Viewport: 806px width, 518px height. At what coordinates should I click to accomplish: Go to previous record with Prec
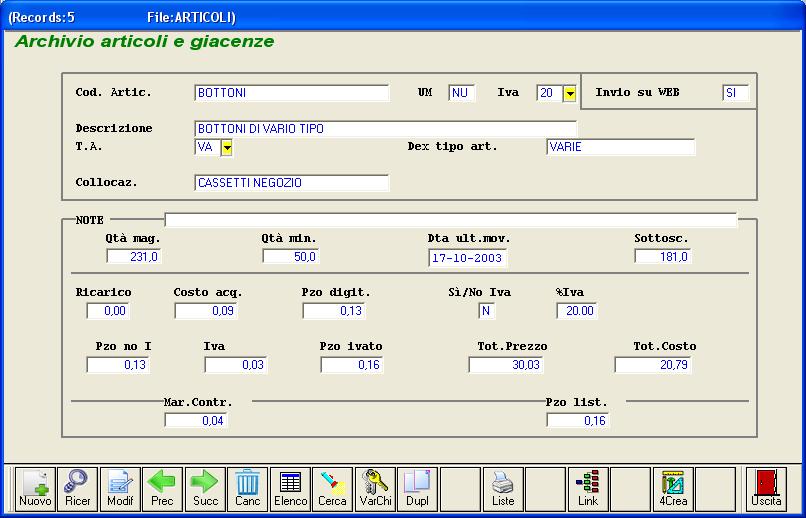pos(162,489)
